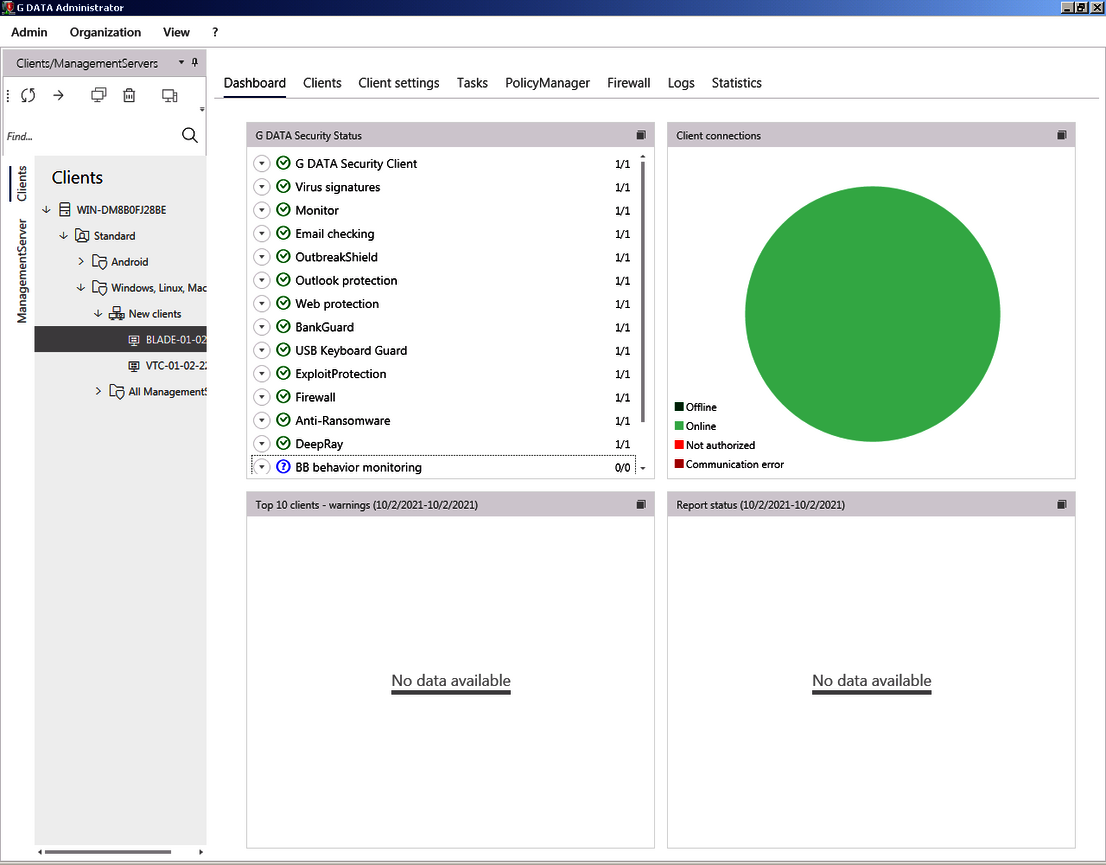Expand the Android client group

pos(81,261)
